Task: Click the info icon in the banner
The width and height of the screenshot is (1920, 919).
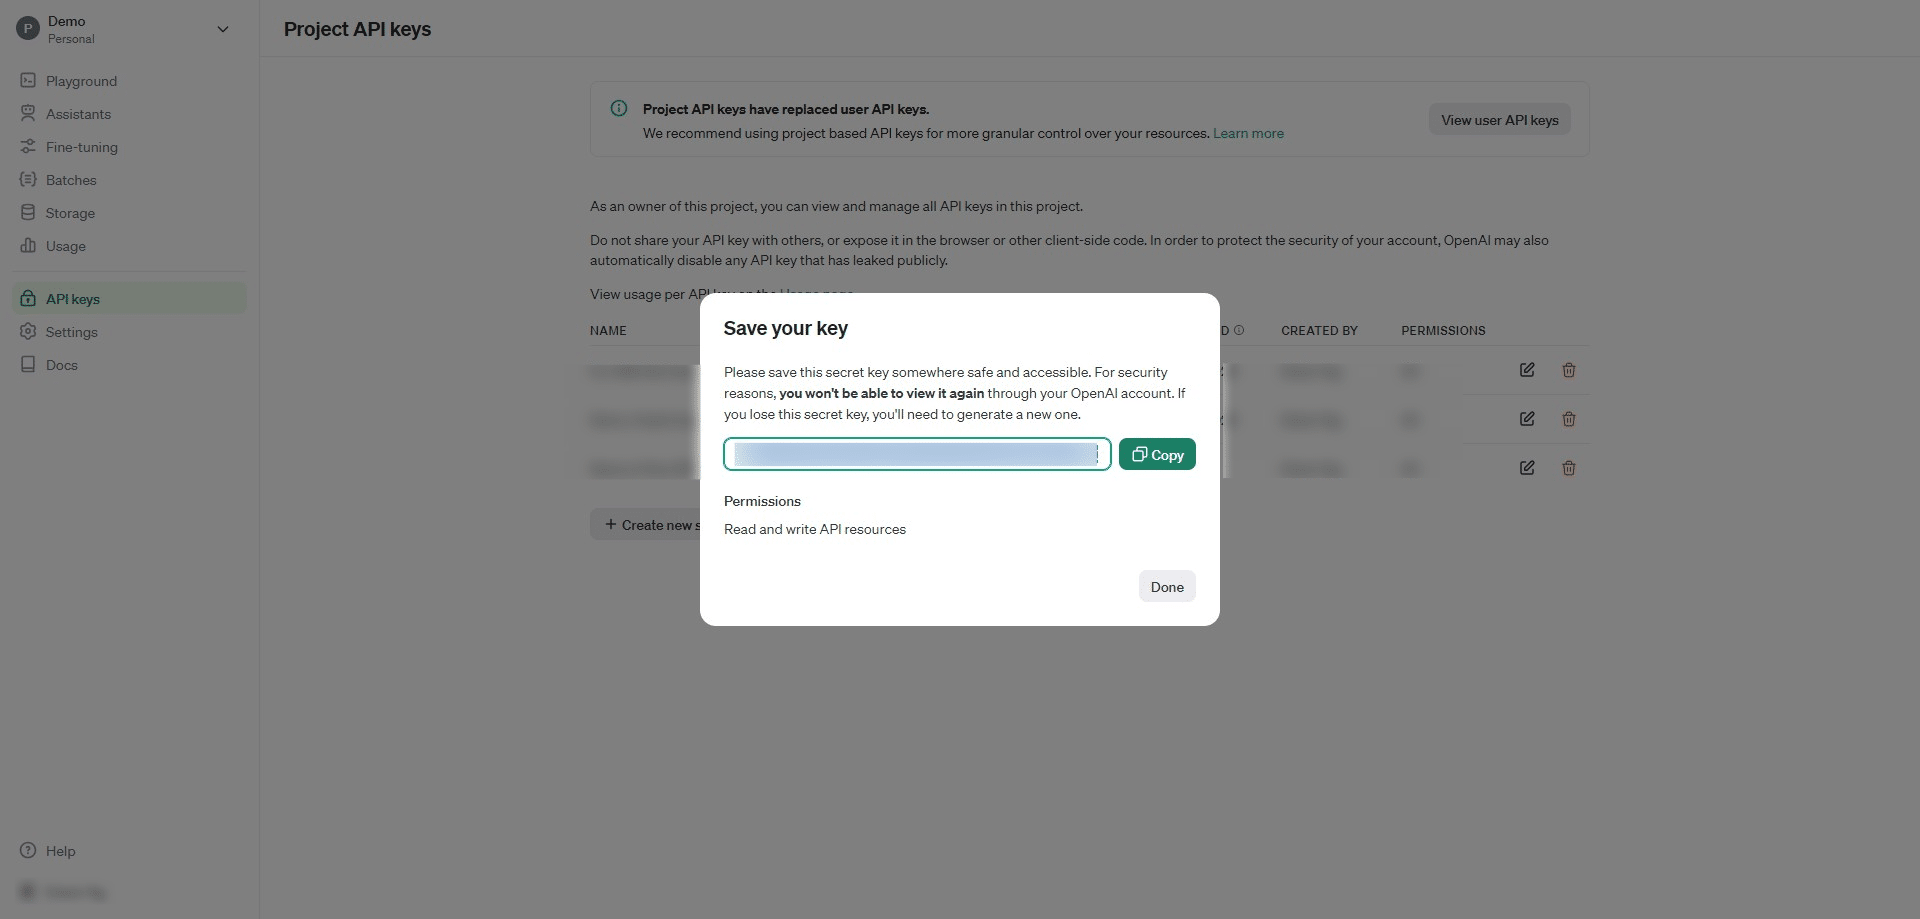Action: [x=619, y=108]
